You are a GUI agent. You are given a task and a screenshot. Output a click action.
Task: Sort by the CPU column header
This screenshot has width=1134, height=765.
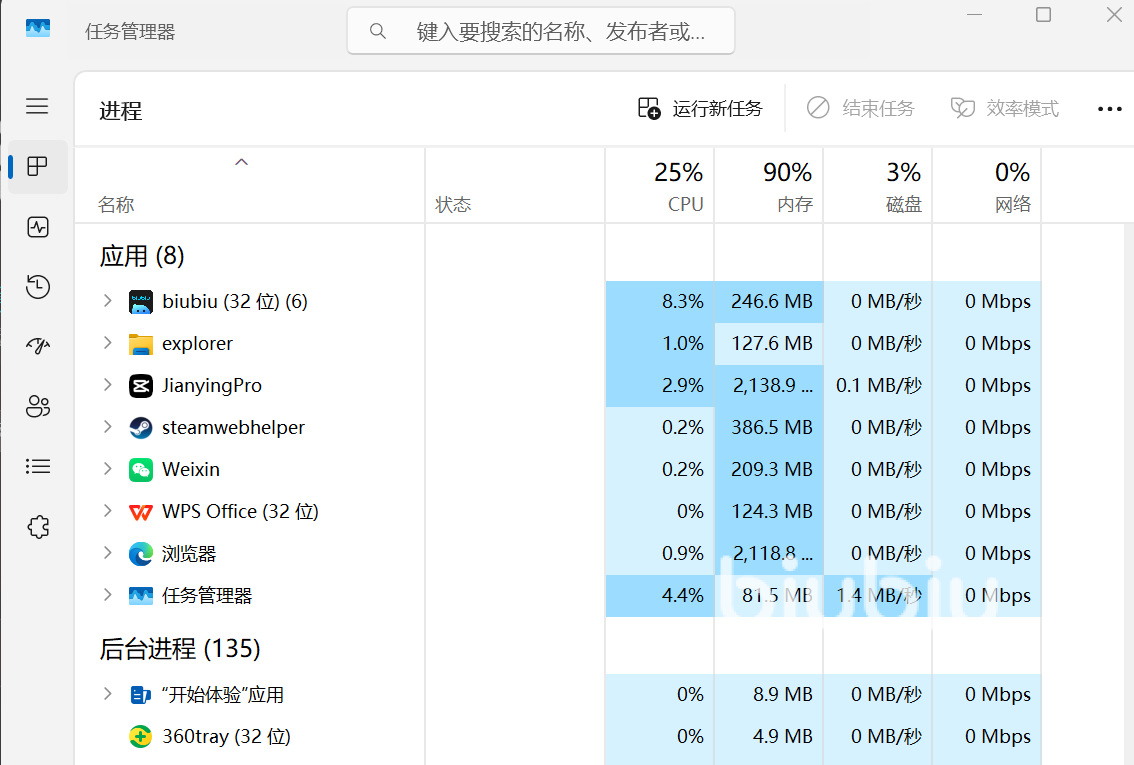pos(660,186)
